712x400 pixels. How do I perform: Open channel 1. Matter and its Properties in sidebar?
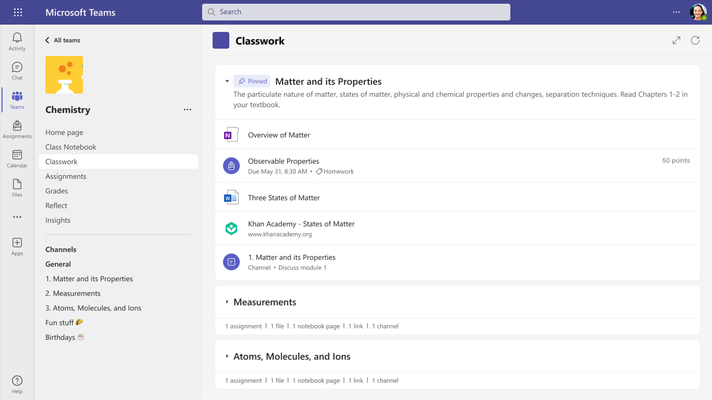point(89,279)
